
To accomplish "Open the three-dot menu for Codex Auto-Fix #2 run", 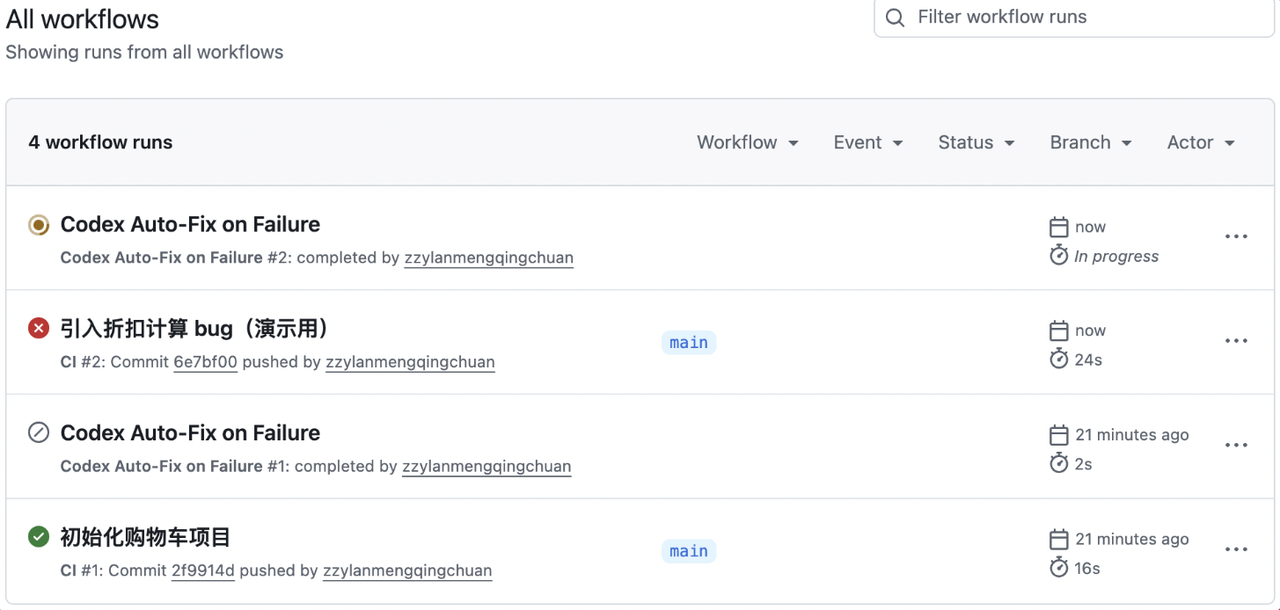I will click(1236, 237).
